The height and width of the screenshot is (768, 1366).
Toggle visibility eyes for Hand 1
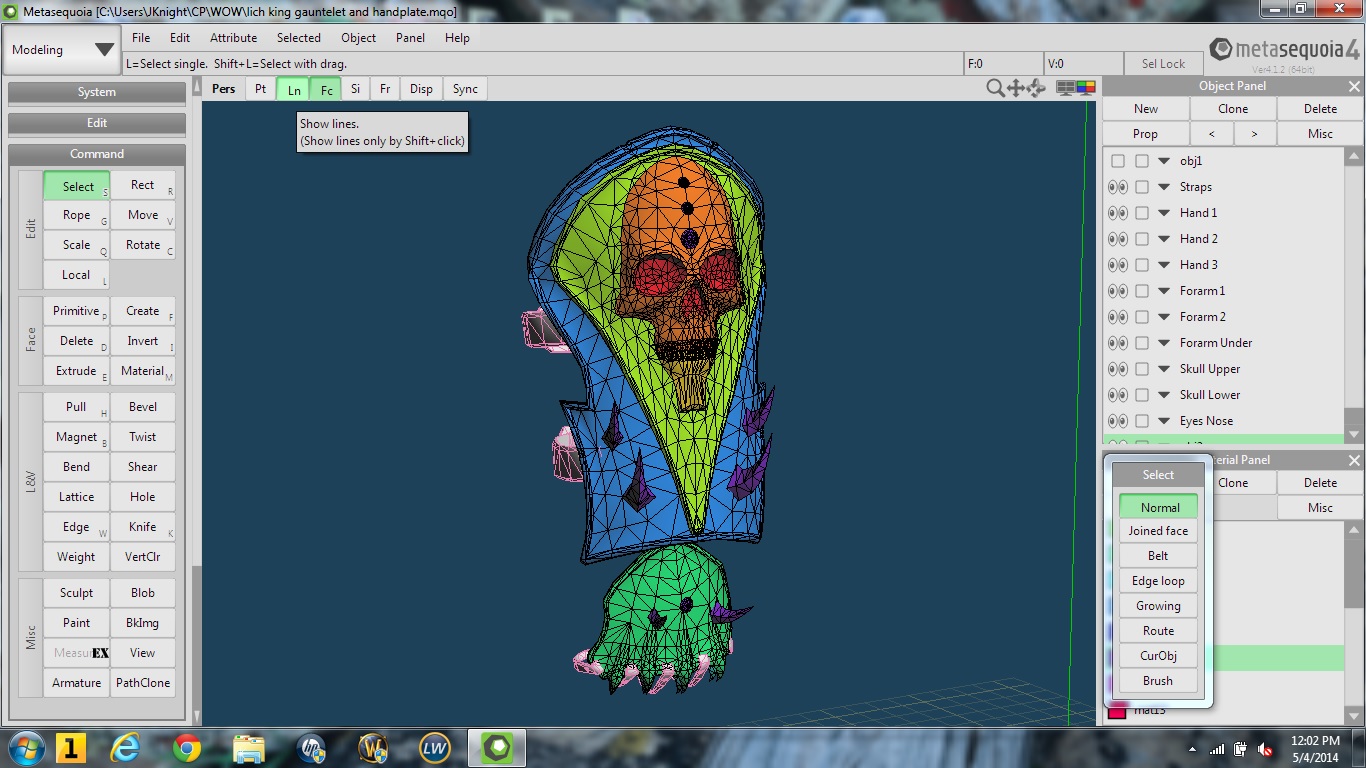click(x=1117, y=213)
